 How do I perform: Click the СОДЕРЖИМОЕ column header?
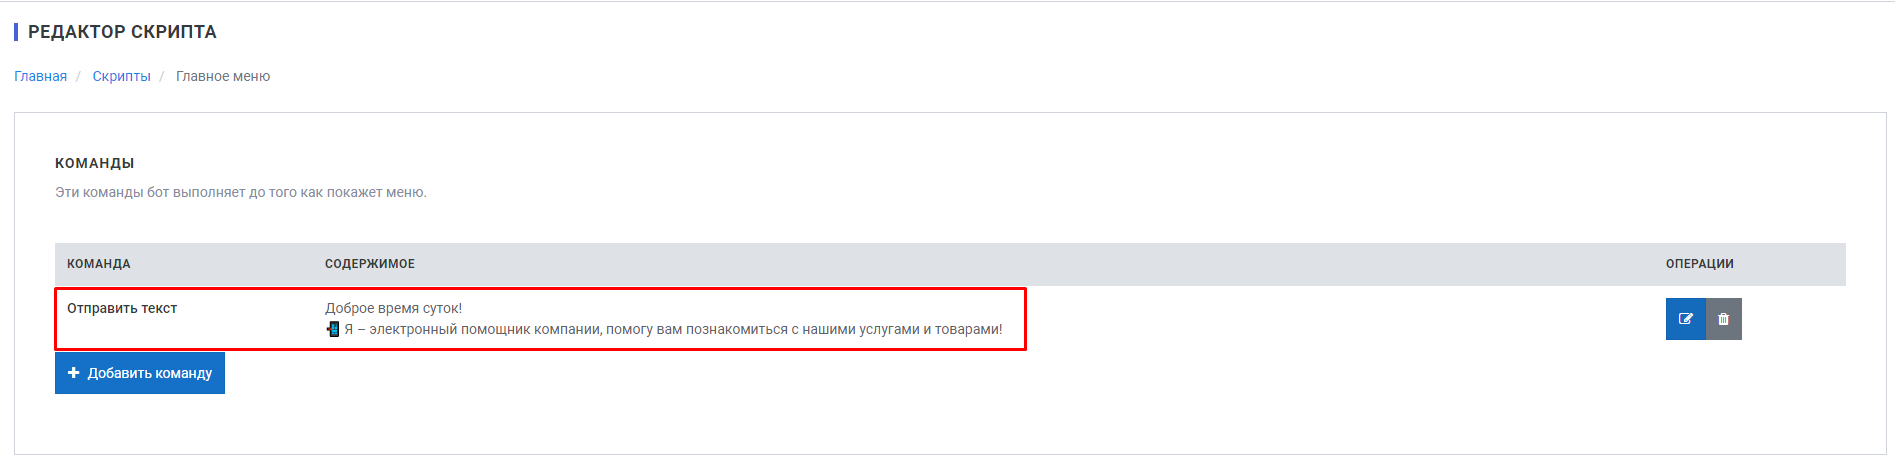370,264
